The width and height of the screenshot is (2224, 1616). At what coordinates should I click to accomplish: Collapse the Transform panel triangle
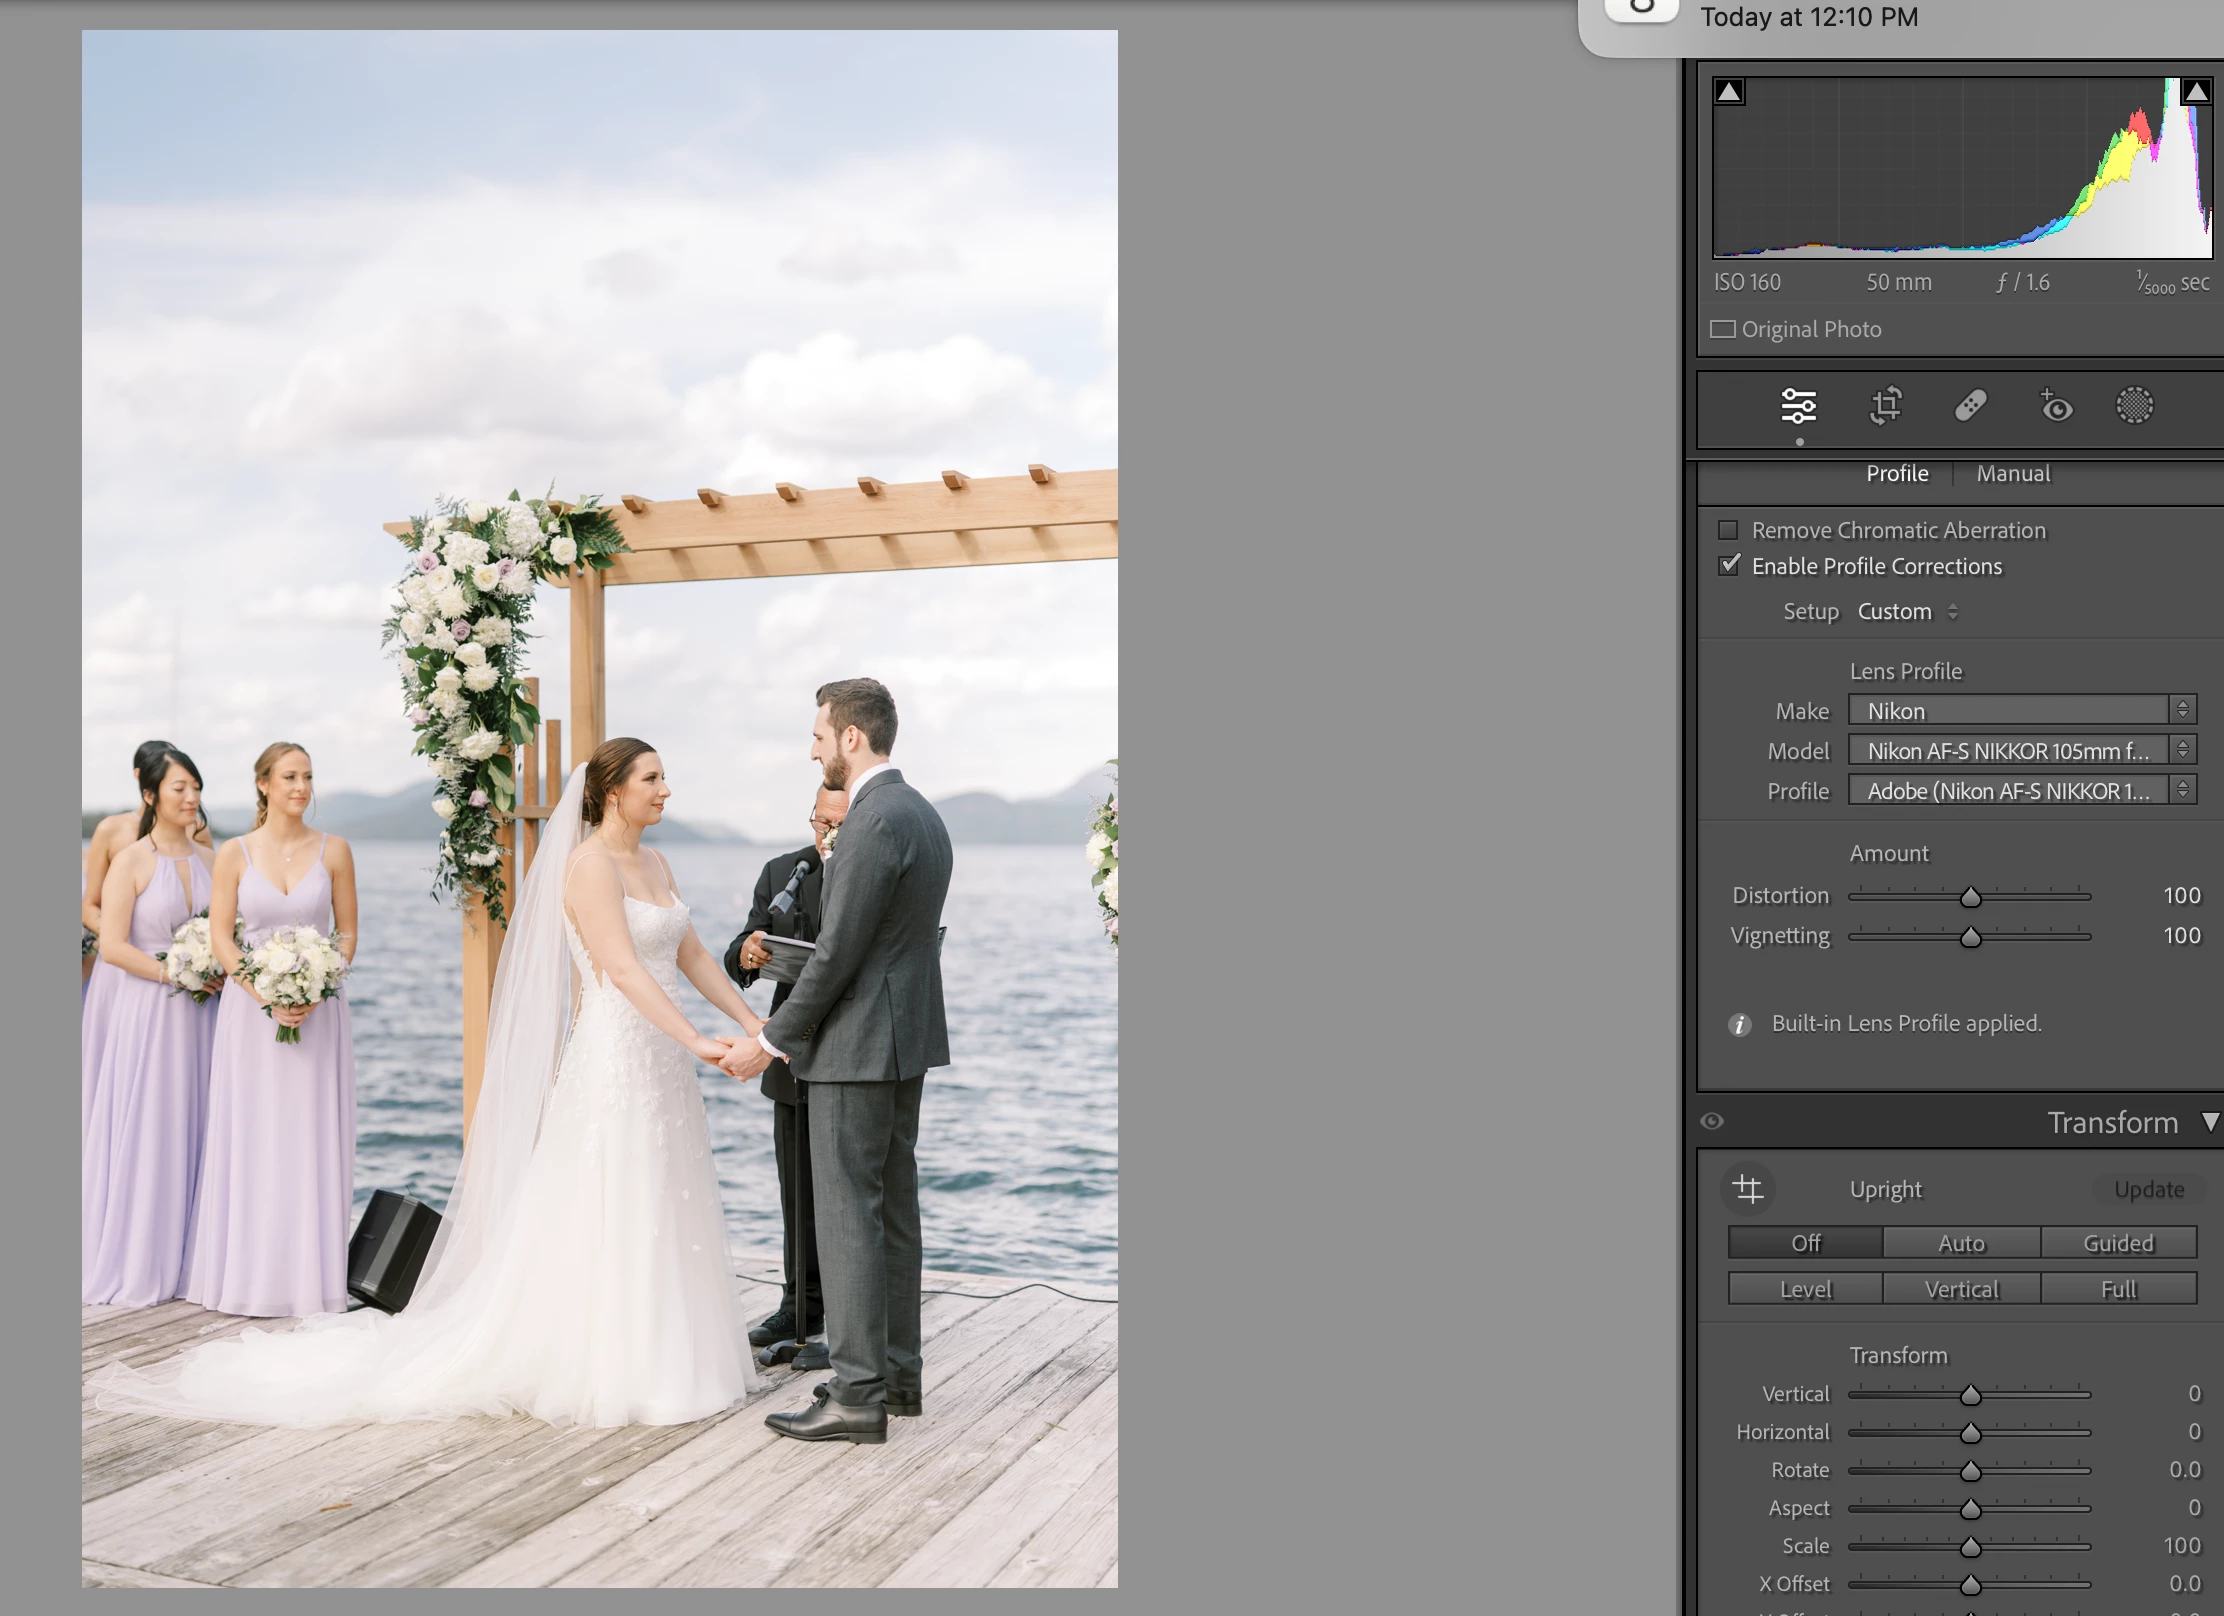tap(2210, 1122)
